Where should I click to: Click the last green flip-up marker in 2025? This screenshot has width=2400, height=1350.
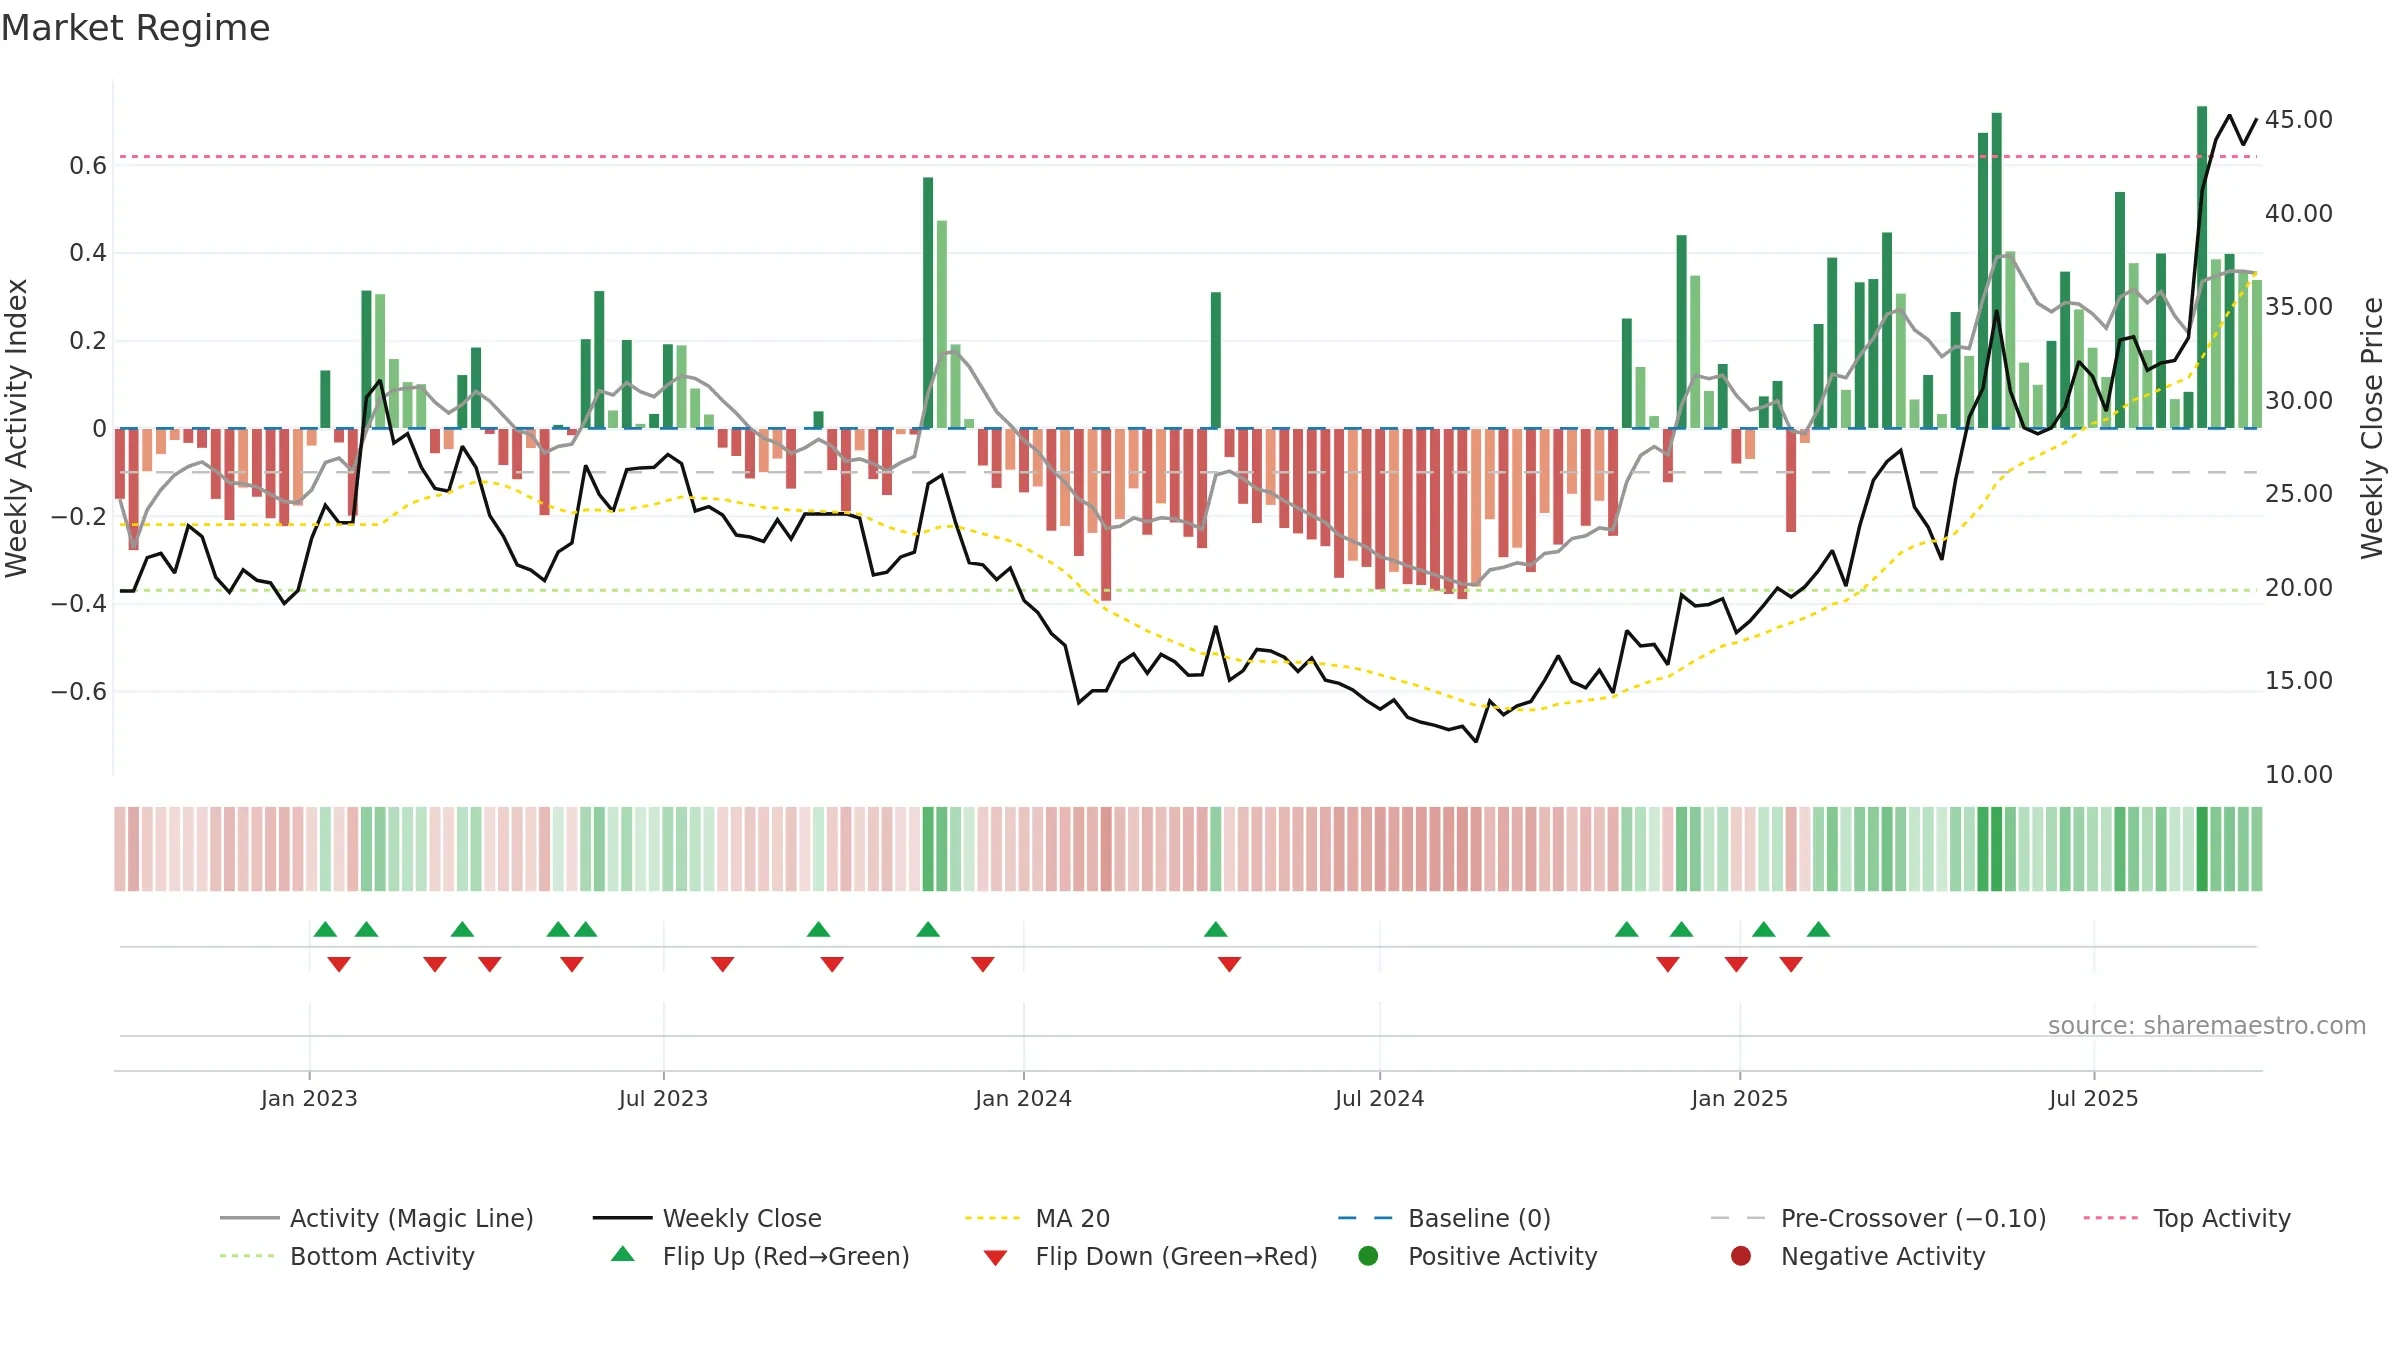click(x=1819, y=929)
